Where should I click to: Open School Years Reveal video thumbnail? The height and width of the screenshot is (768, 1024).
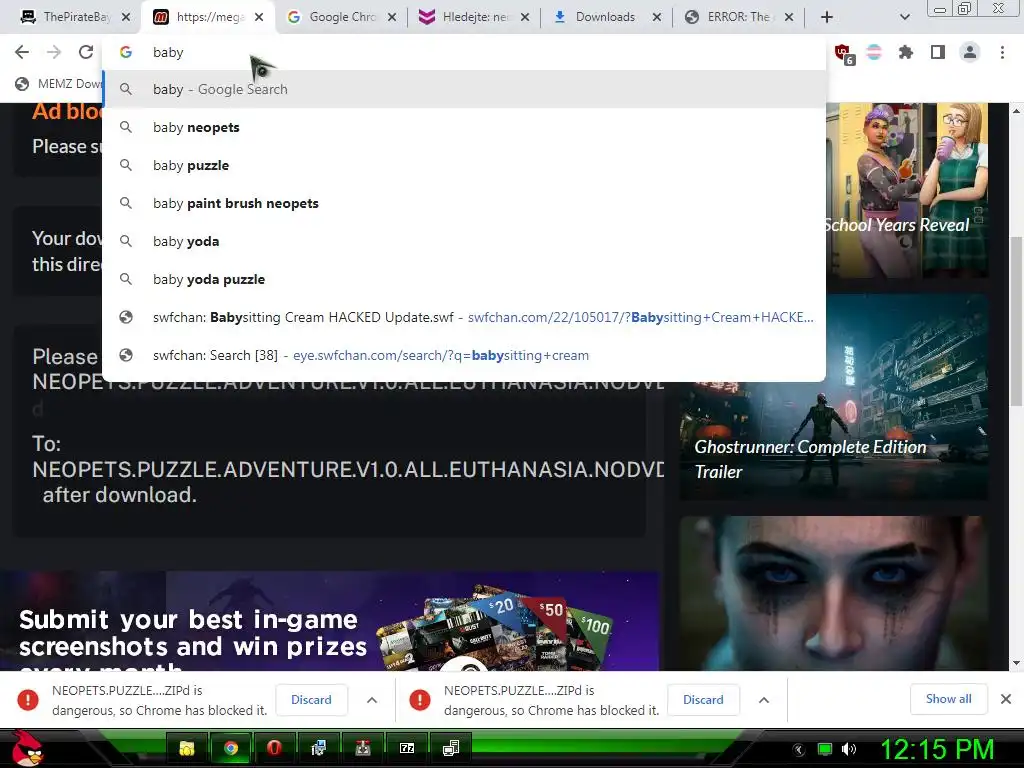tap(907, 190)
